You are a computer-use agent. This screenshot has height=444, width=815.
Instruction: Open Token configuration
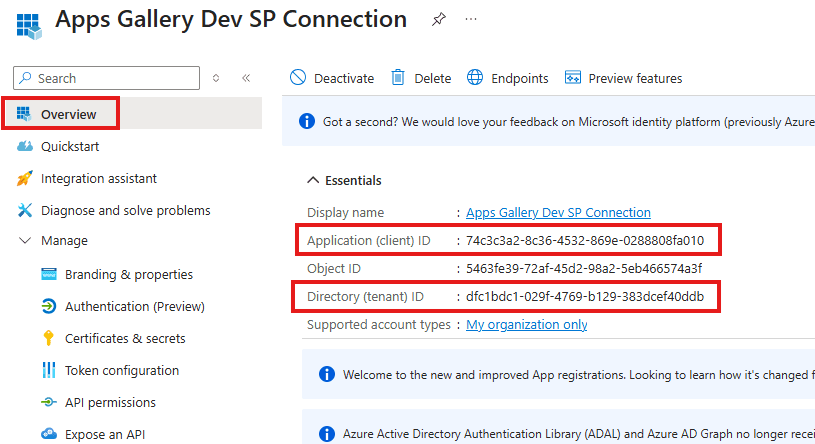[122, 371]
